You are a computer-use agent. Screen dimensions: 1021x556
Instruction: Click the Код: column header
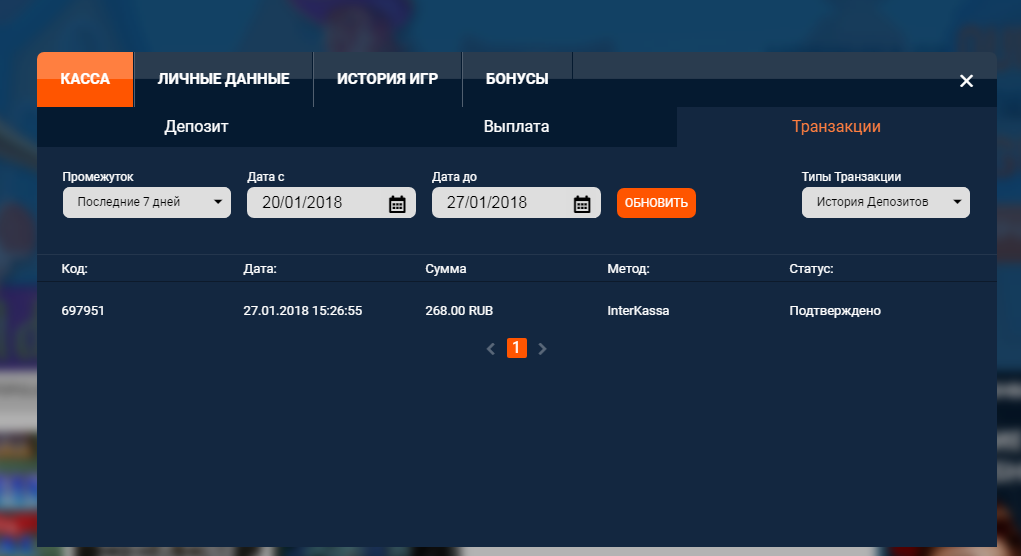(x=74, y=269)
